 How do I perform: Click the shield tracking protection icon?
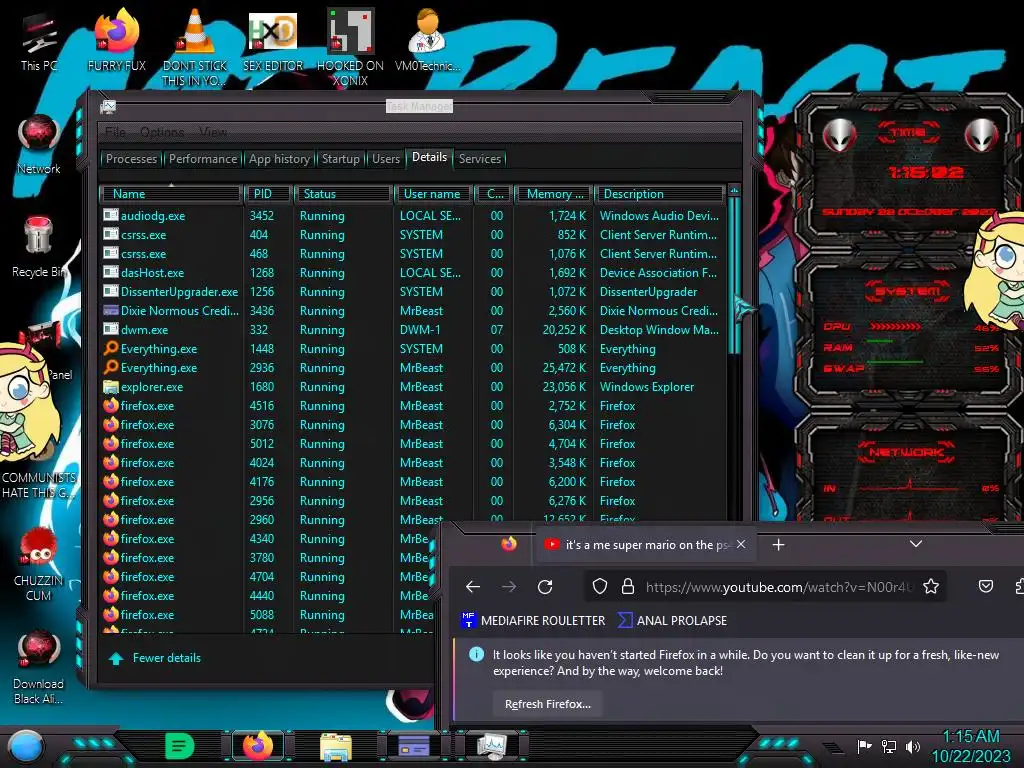600,586
